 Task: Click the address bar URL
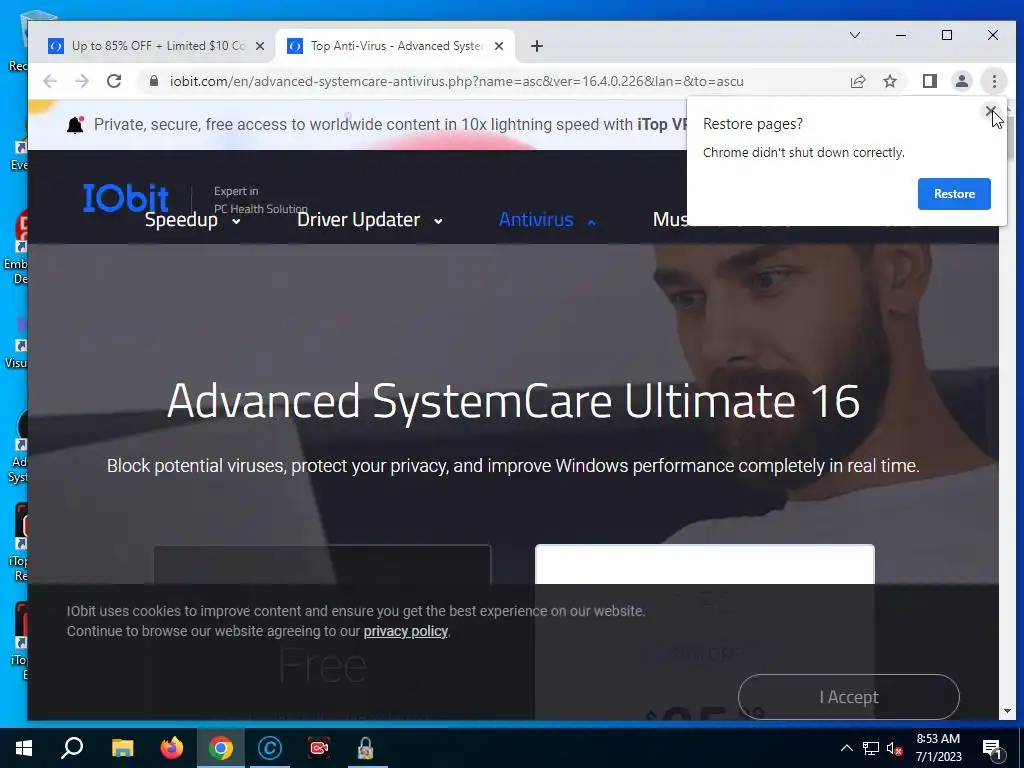tap(456, 81)
